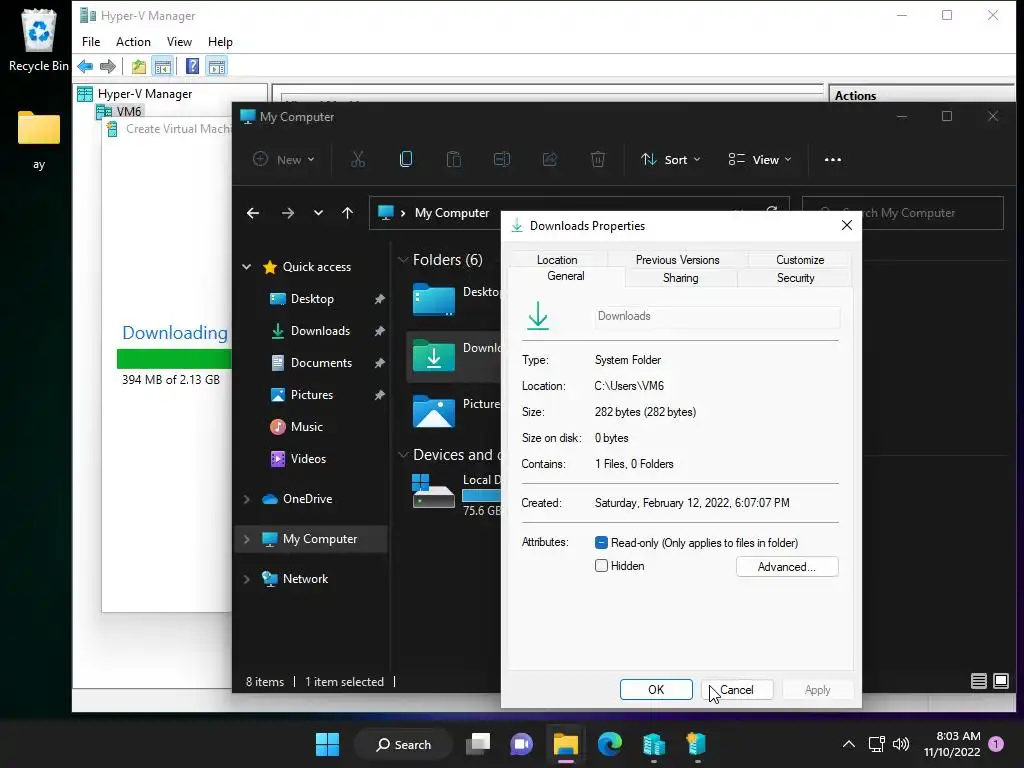Image resolution: width=1024 pixels, height=768 pixels.
Task: Open the New dropdown in Explorer
Action: pos(284,159)
